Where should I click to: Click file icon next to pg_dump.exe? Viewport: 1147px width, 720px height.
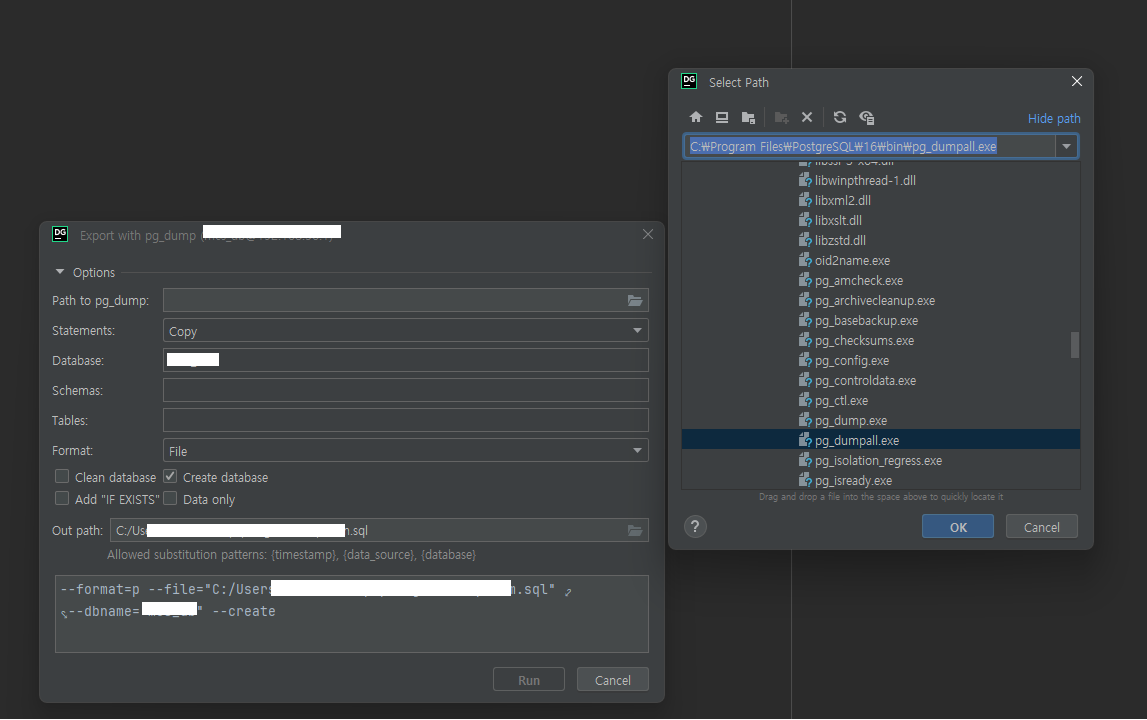click(x=805, y=421)
